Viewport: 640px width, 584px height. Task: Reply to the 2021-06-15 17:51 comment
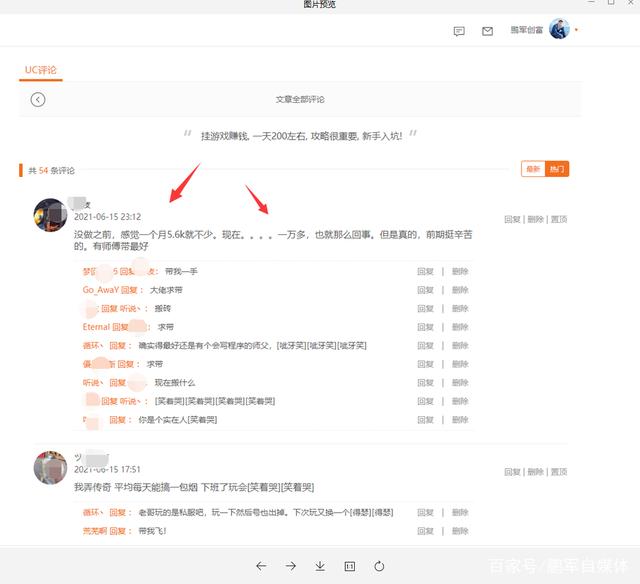(x=512, y=471)
